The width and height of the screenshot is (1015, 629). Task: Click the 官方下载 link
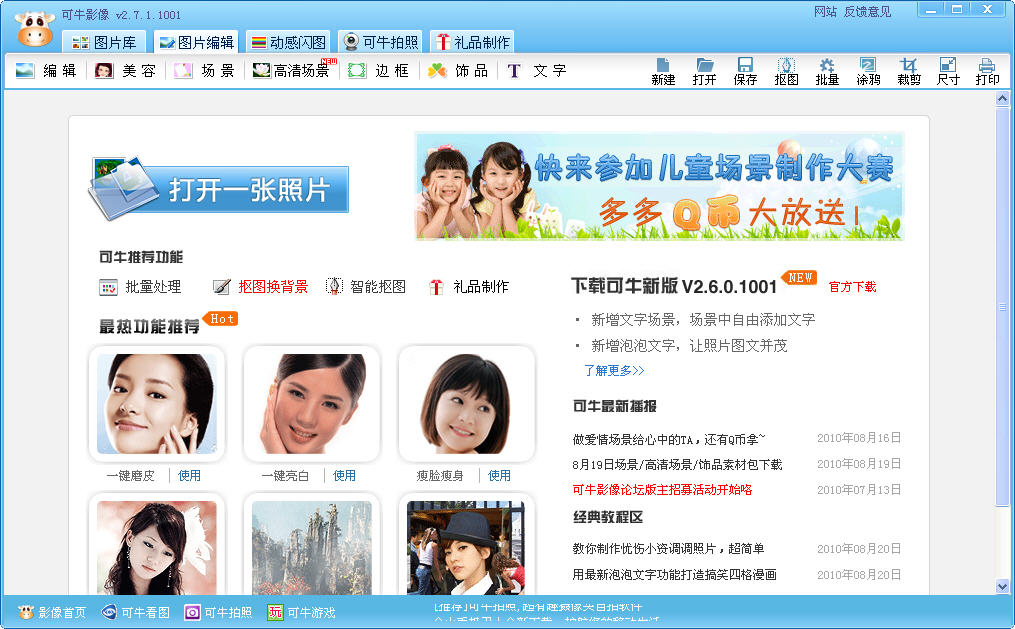tap(852, 287)
